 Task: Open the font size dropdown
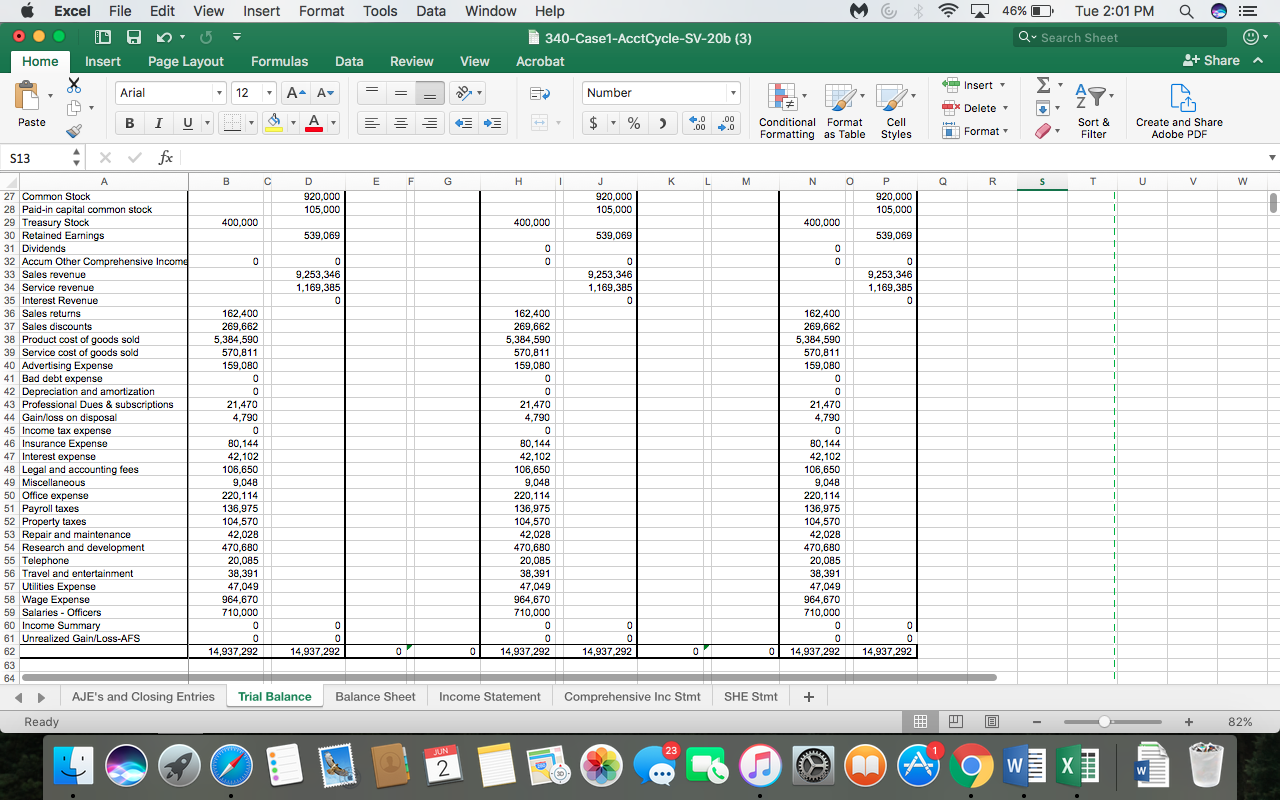(x=267, y=93)
